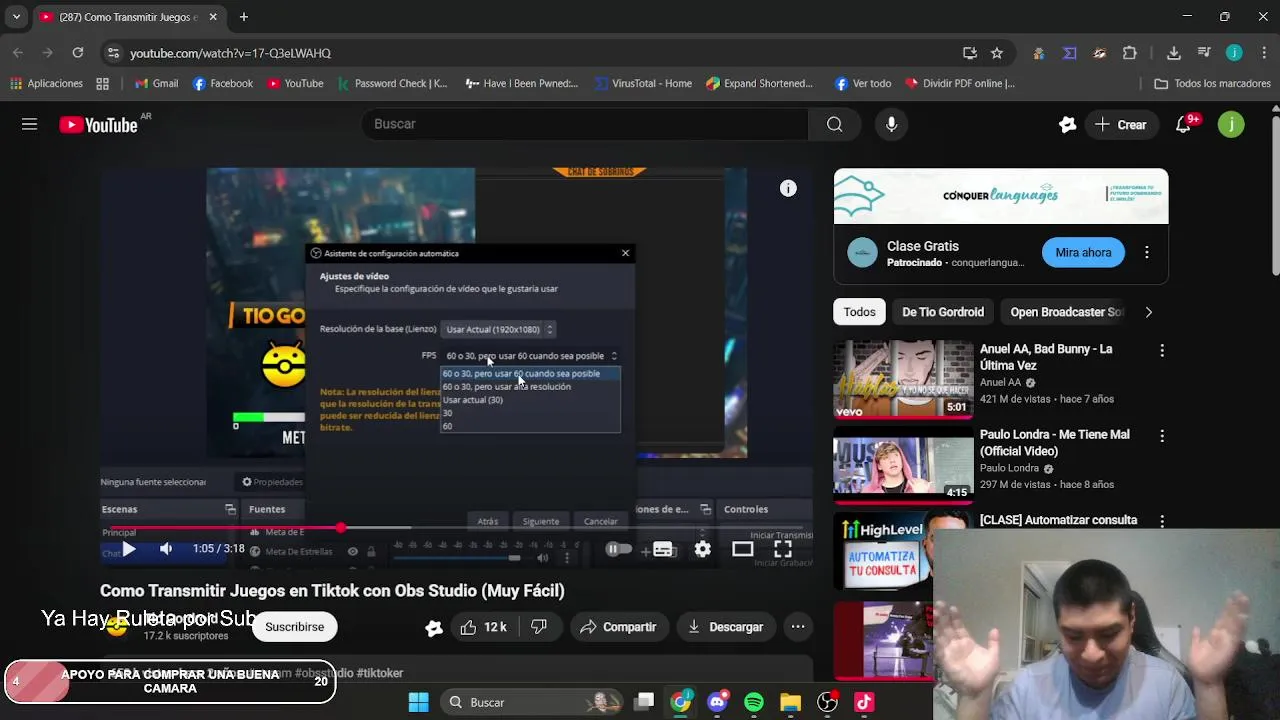The image size is (1280, 720).
Task: Play the video with the play button
Action: tap(129, 549)
